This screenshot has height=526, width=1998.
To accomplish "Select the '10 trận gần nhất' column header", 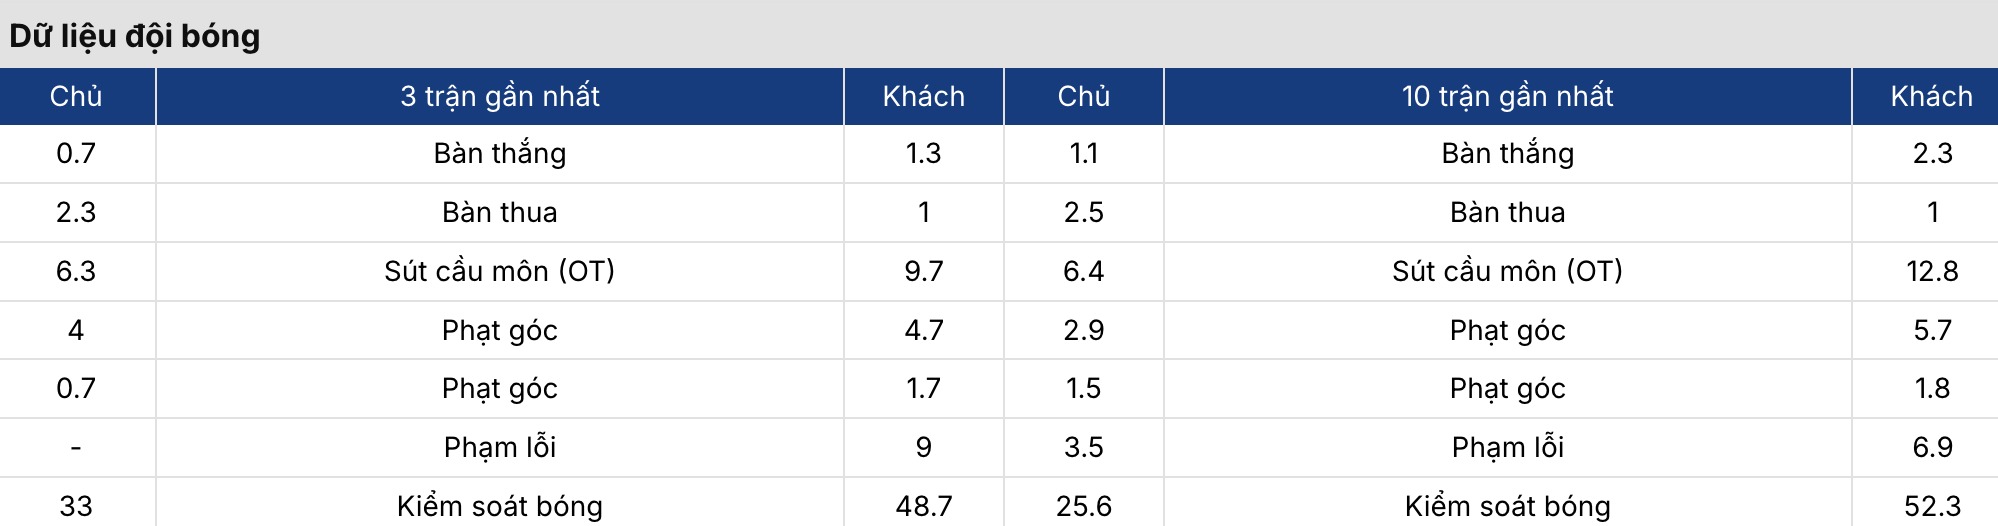I will pos(1508,97).
